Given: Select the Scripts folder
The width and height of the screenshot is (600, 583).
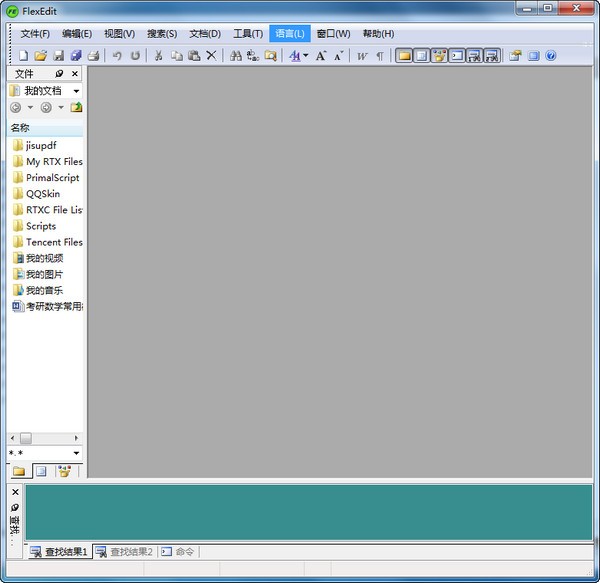Looking at the screenshot, I should click(34, 226).
